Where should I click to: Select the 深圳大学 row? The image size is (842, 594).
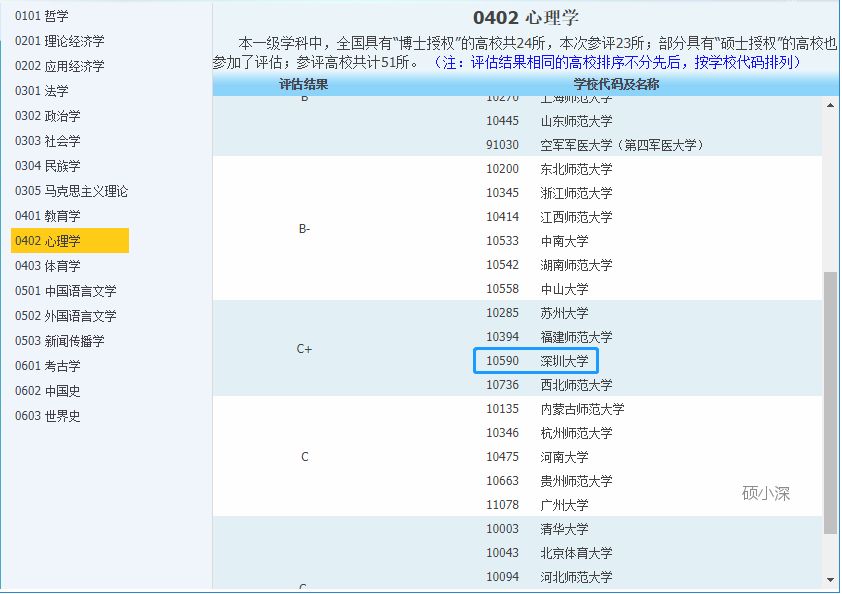pyautogui.click(x=536, y=361)
